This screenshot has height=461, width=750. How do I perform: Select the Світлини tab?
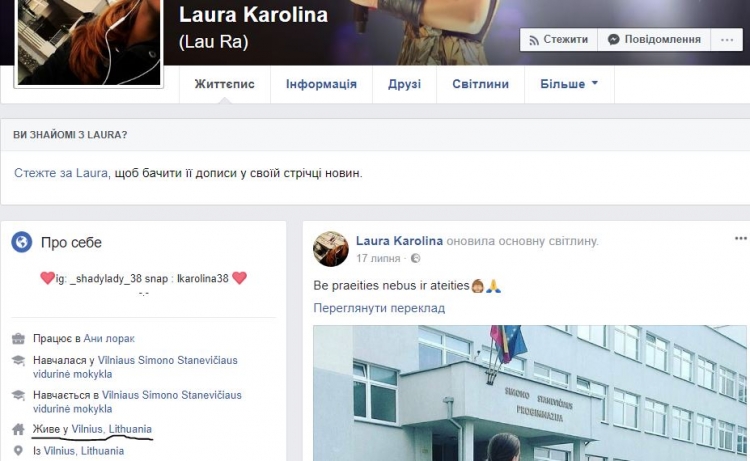[x=480, y=84]
